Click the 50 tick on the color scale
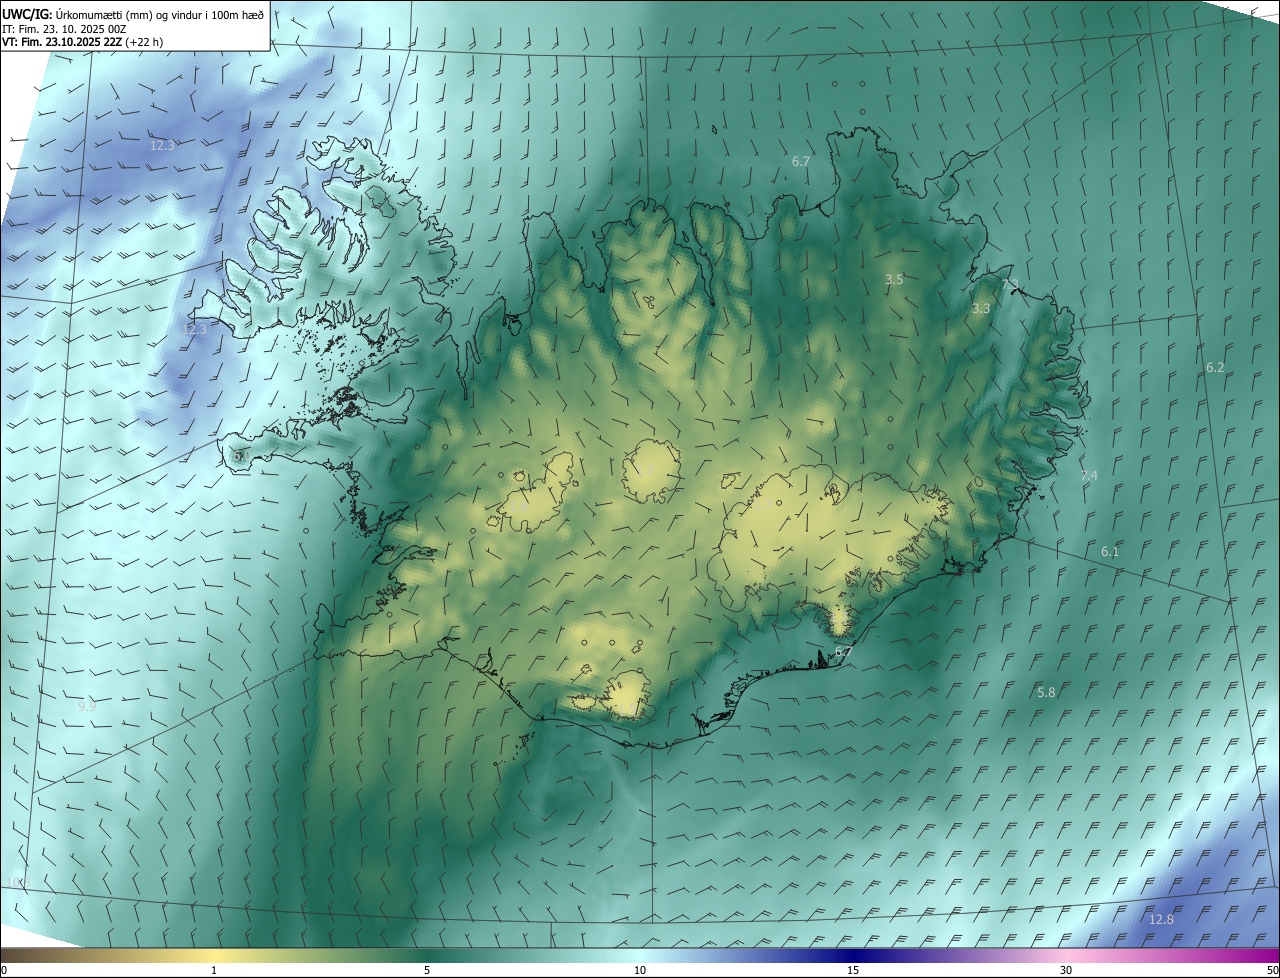The height and width of the screenshot is (978, 1280). 1273,971
